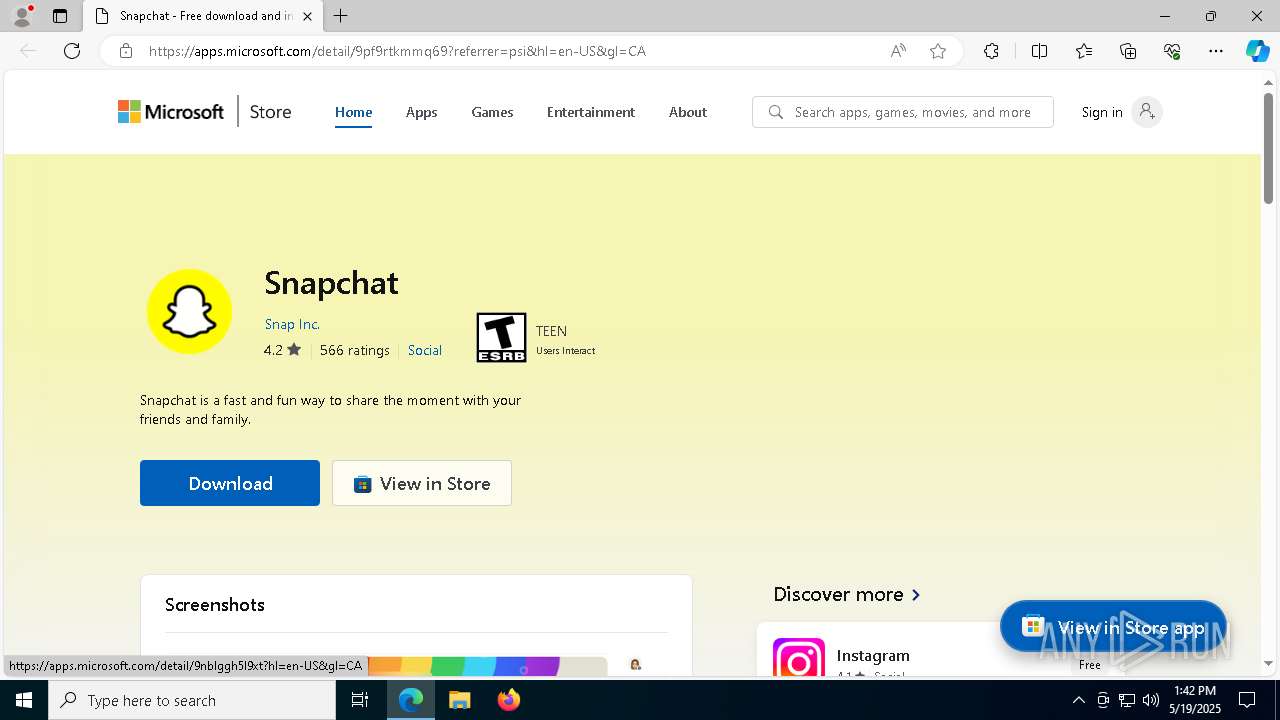Open Firefox from taskbar

pos(508,700)
